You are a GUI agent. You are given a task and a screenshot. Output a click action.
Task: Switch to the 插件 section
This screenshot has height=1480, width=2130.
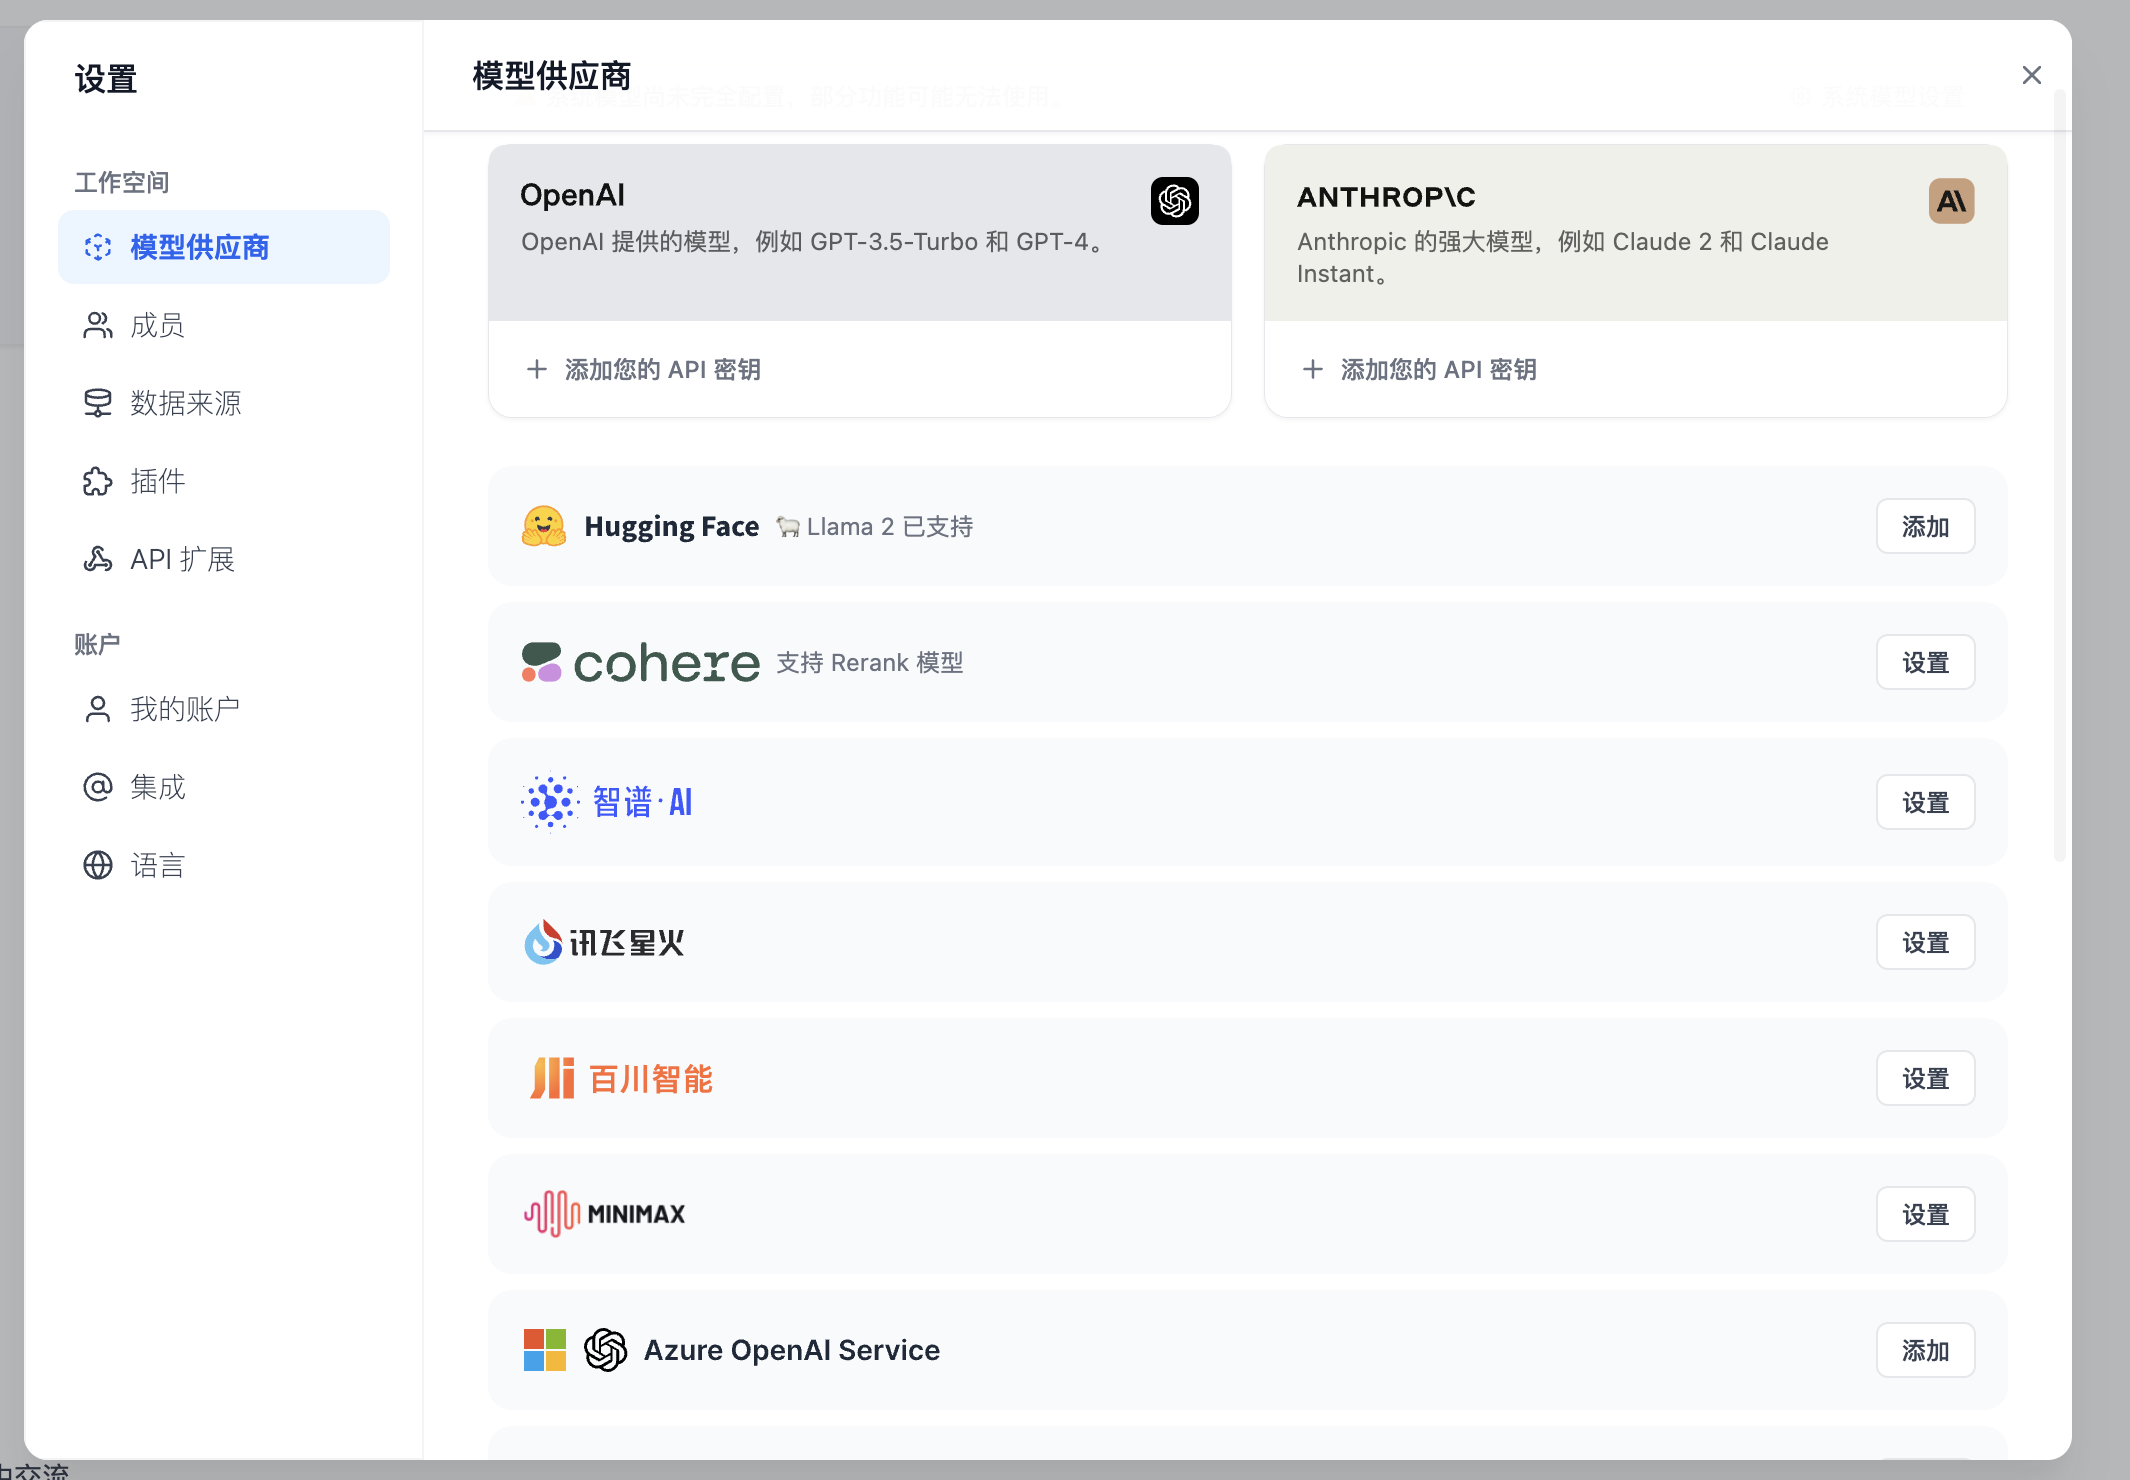point(157,481)
